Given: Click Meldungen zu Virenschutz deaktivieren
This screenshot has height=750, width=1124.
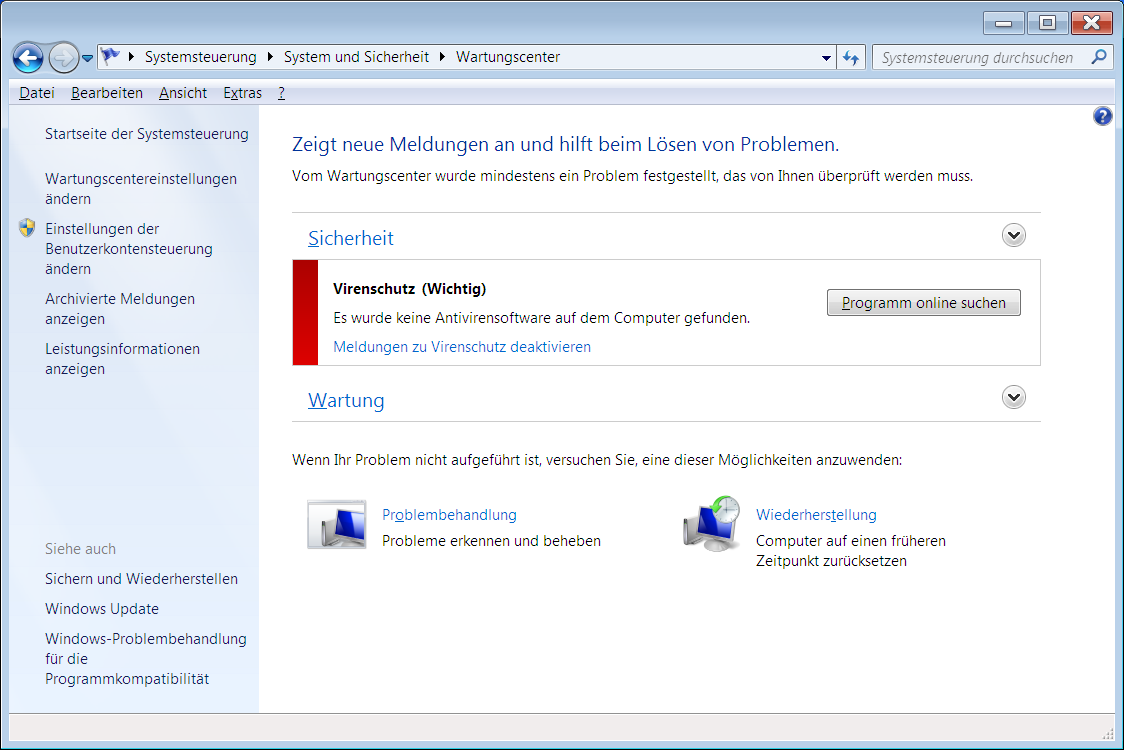Looking at the screenshot, I should [462, 347].
